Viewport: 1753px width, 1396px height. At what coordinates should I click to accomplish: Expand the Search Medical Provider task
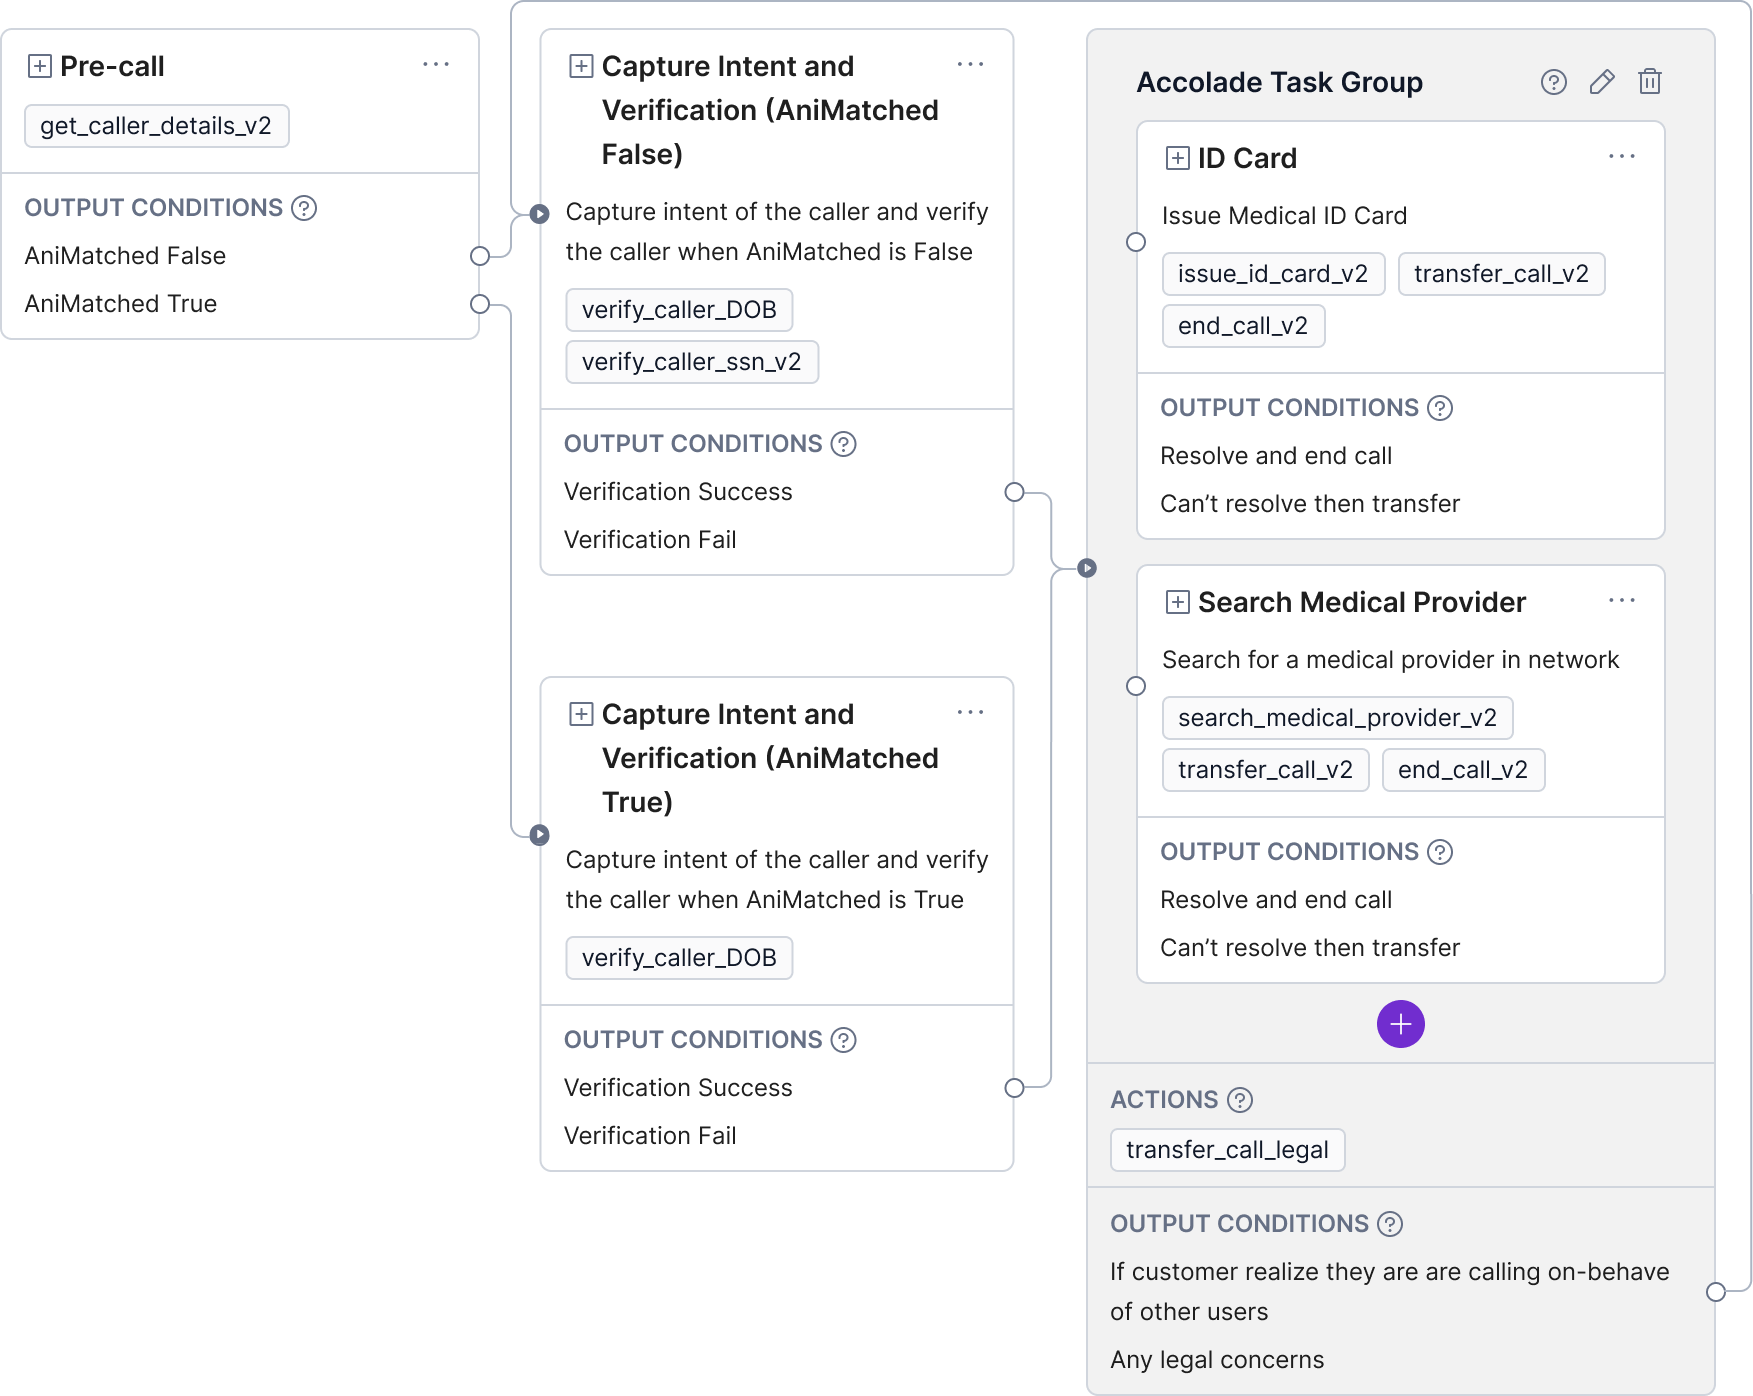(1178, 602)
